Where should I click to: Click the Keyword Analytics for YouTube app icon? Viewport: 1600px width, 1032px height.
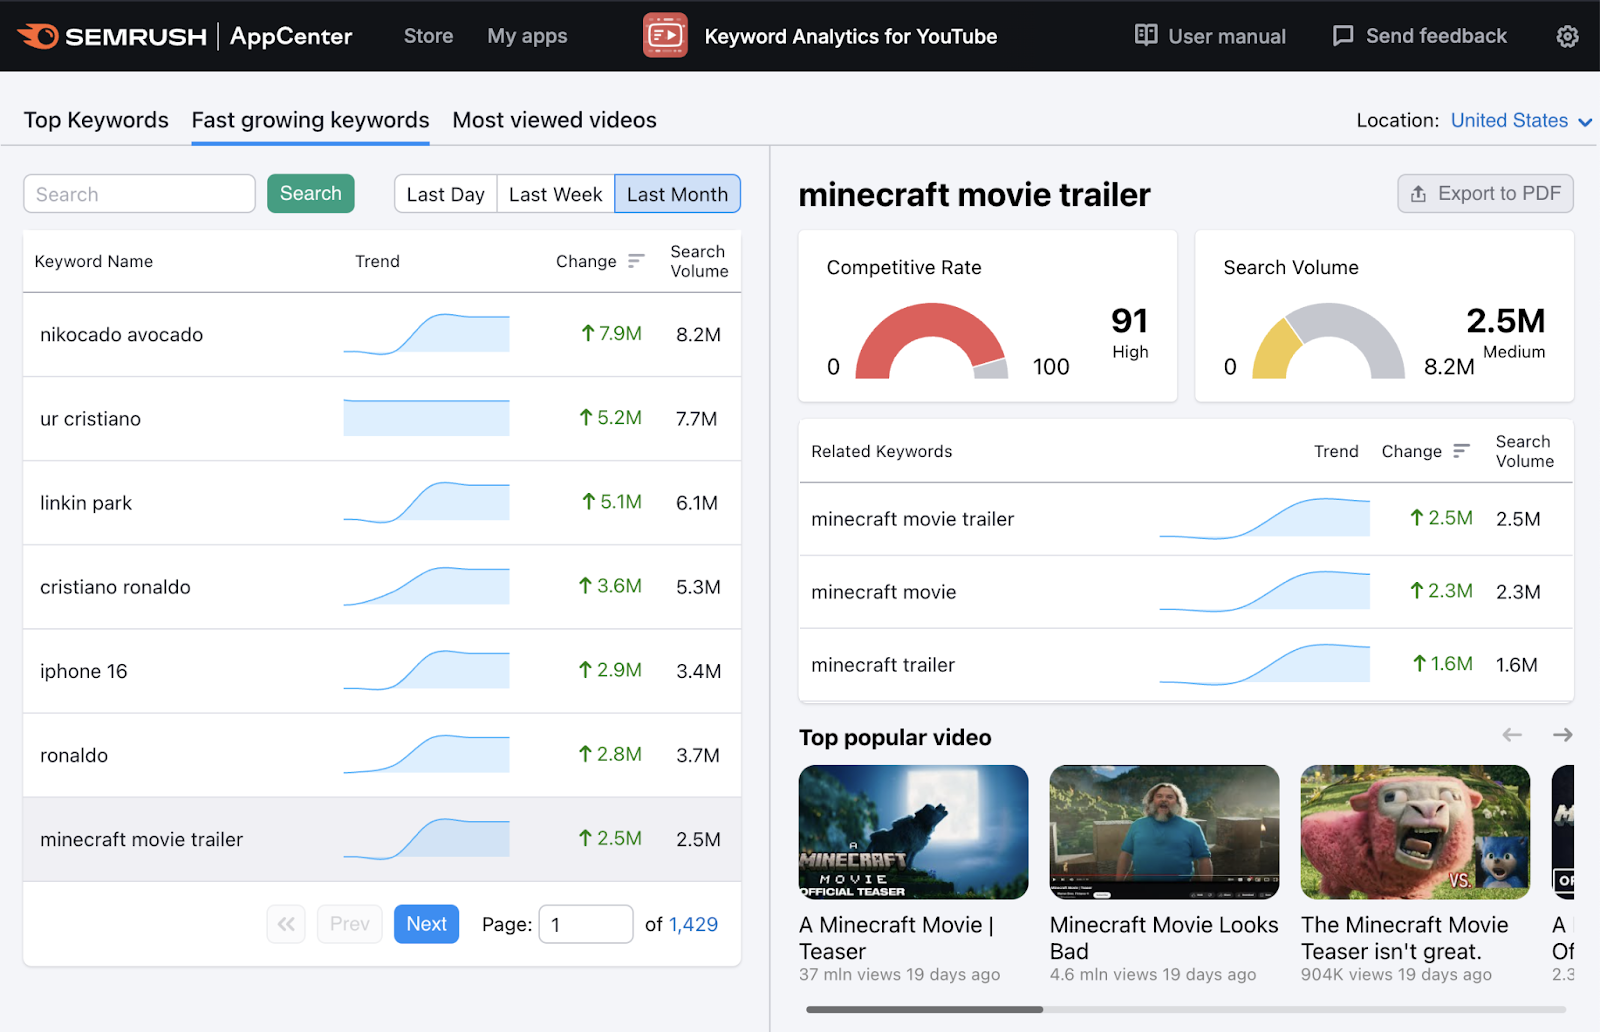pos(665,35)
